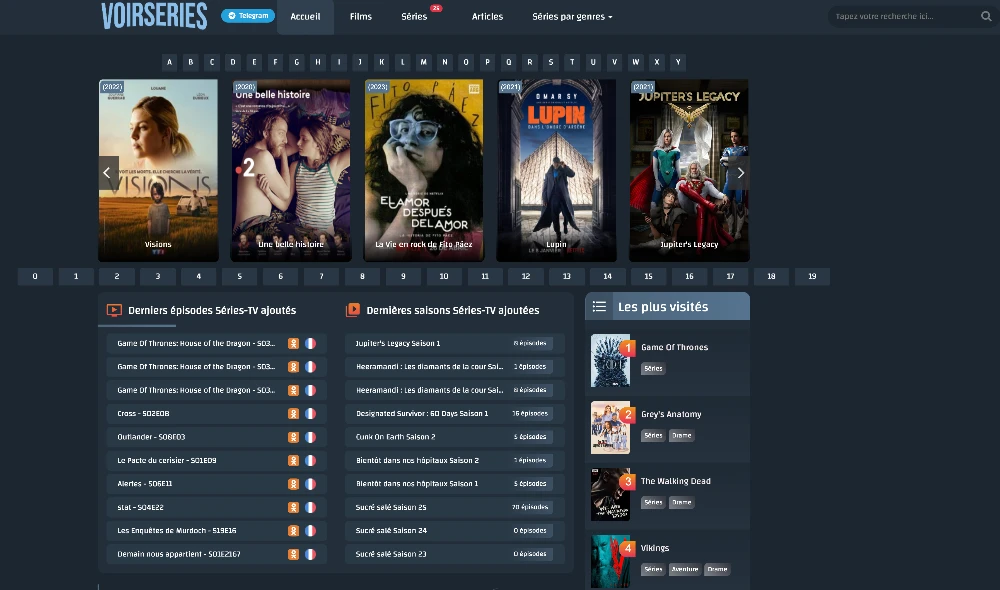
Task: Click the Derniers épisodes section icon
Action: 114,311
